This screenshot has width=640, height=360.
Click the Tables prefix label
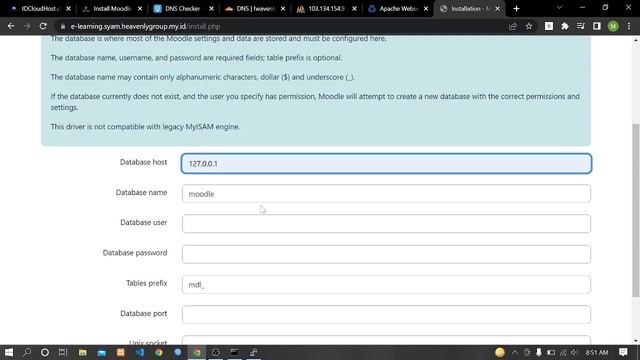pos(147,283)
